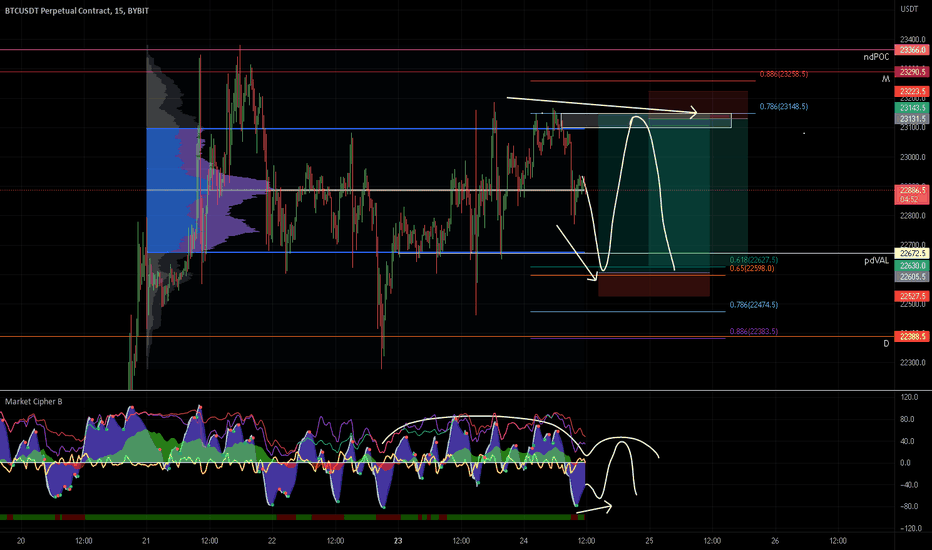Click the 23400.0 price axis value
The height and width of the screenshot is (550, 932).
[912, 39]
